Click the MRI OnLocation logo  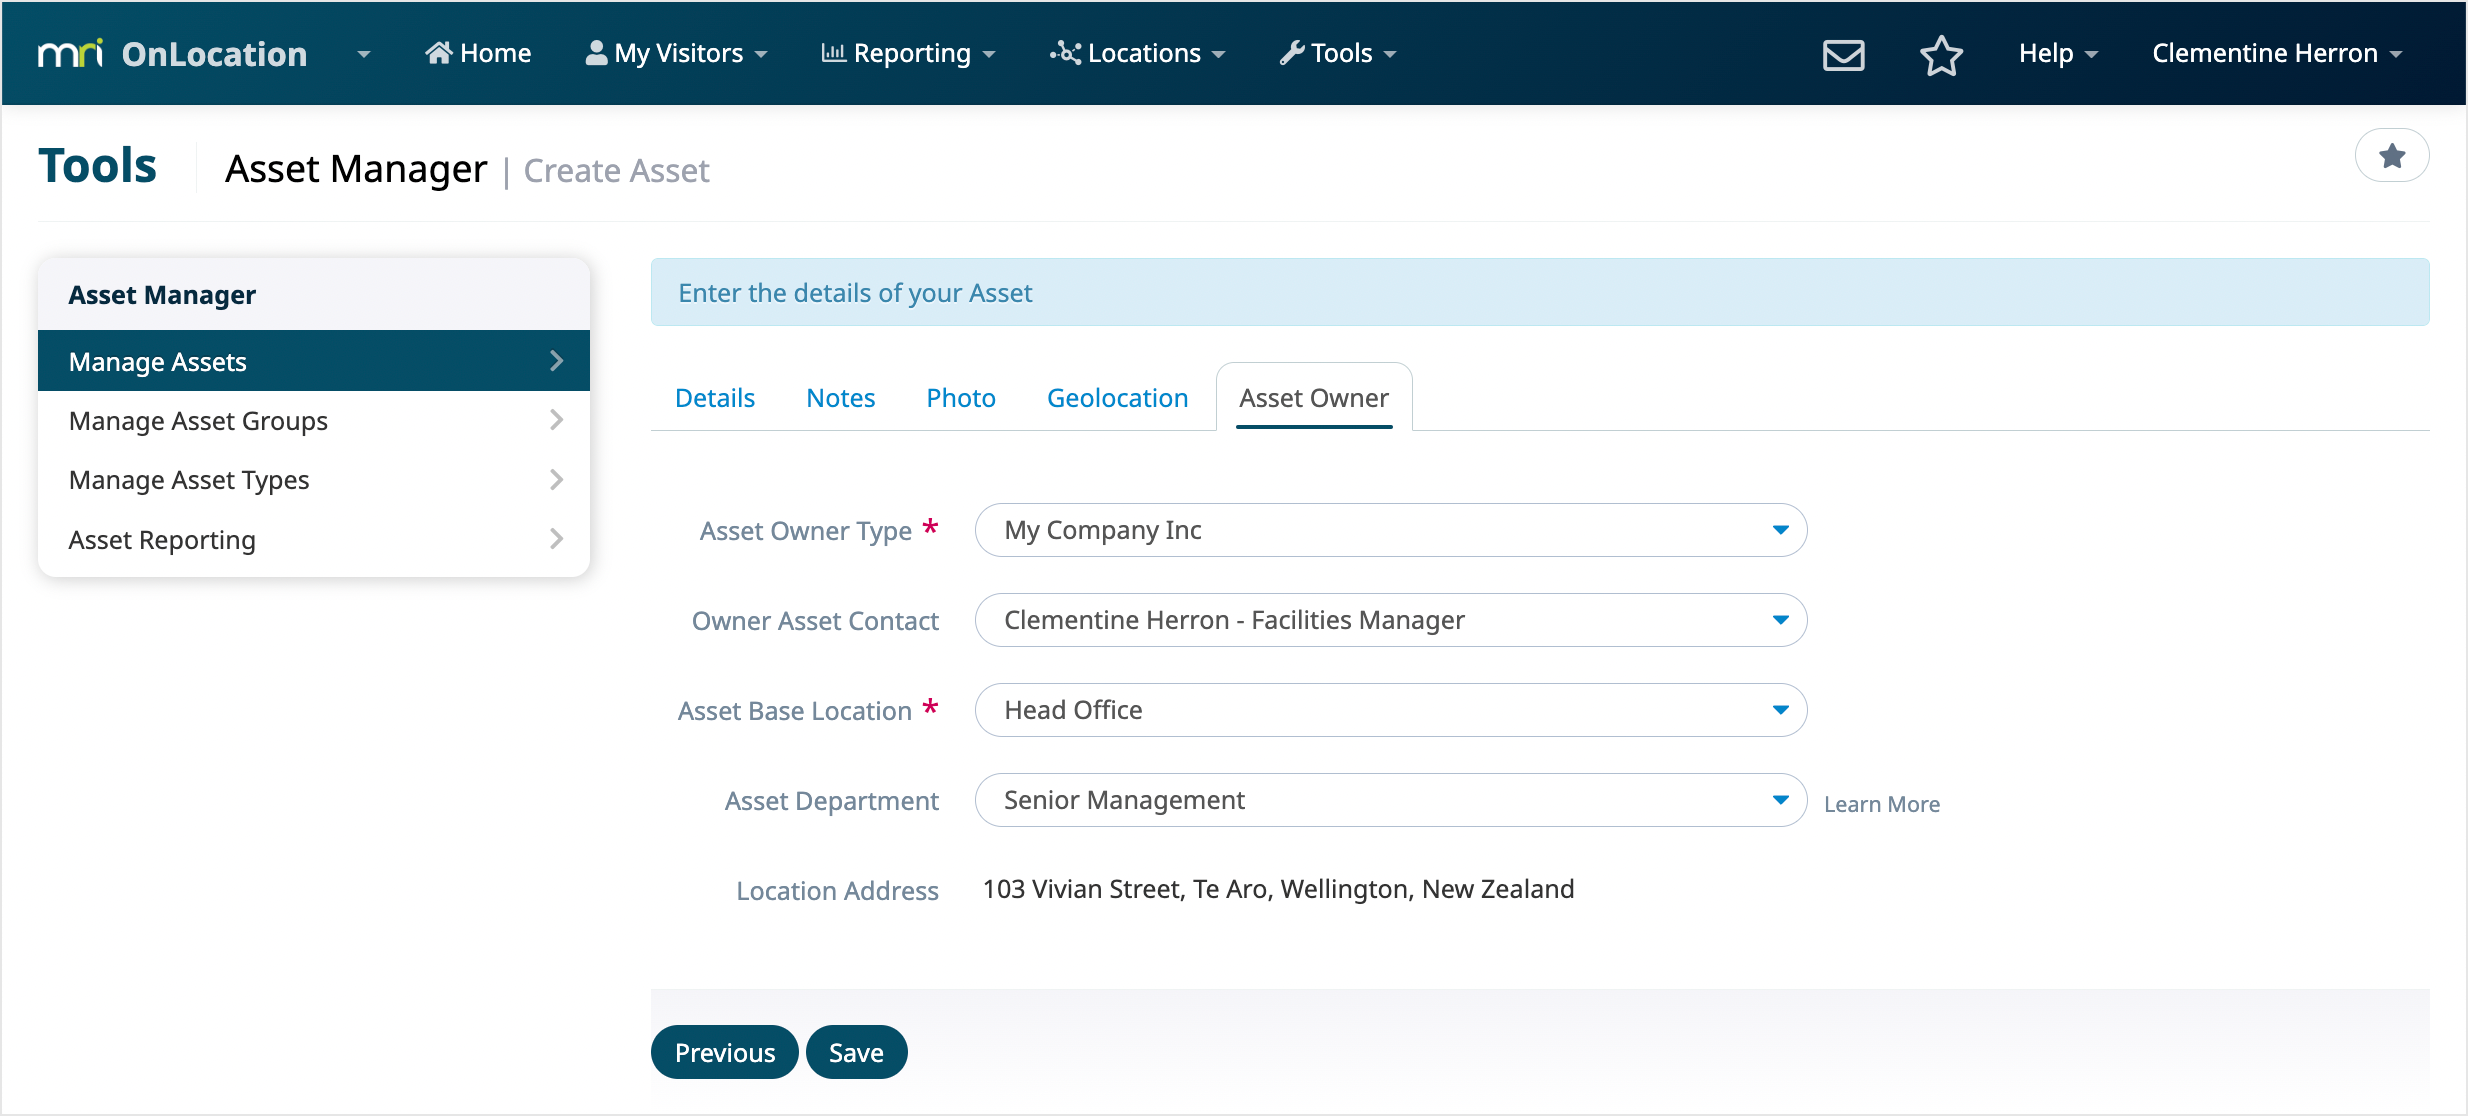[172, 53]
